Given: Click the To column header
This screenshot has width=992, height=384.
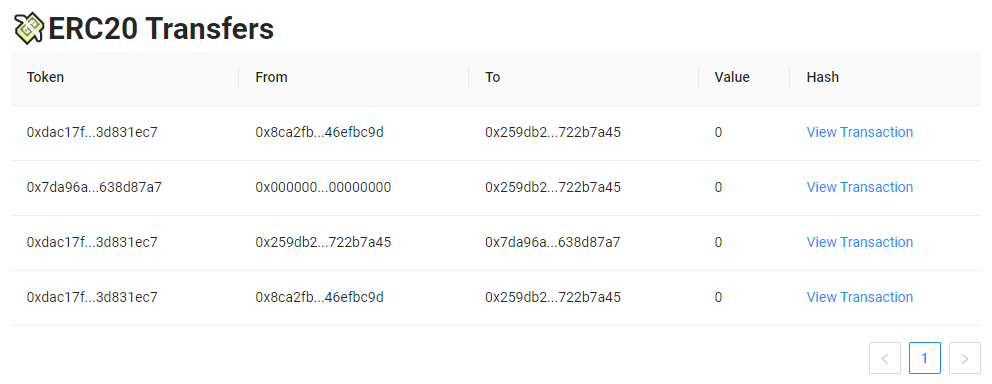Looking at the screenshot, I should 493,77.
